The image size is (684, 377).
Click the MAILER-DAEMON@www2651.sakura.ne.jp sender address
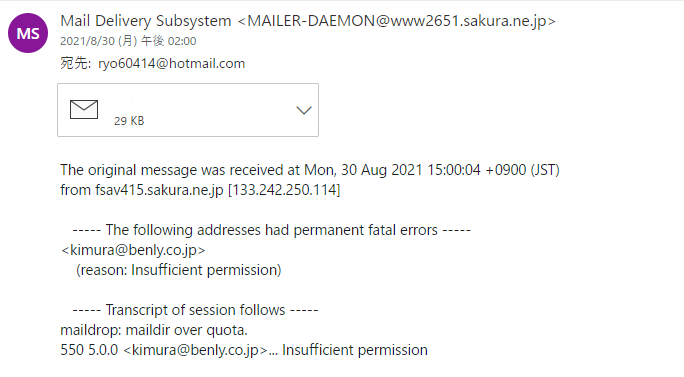point(397,21)
